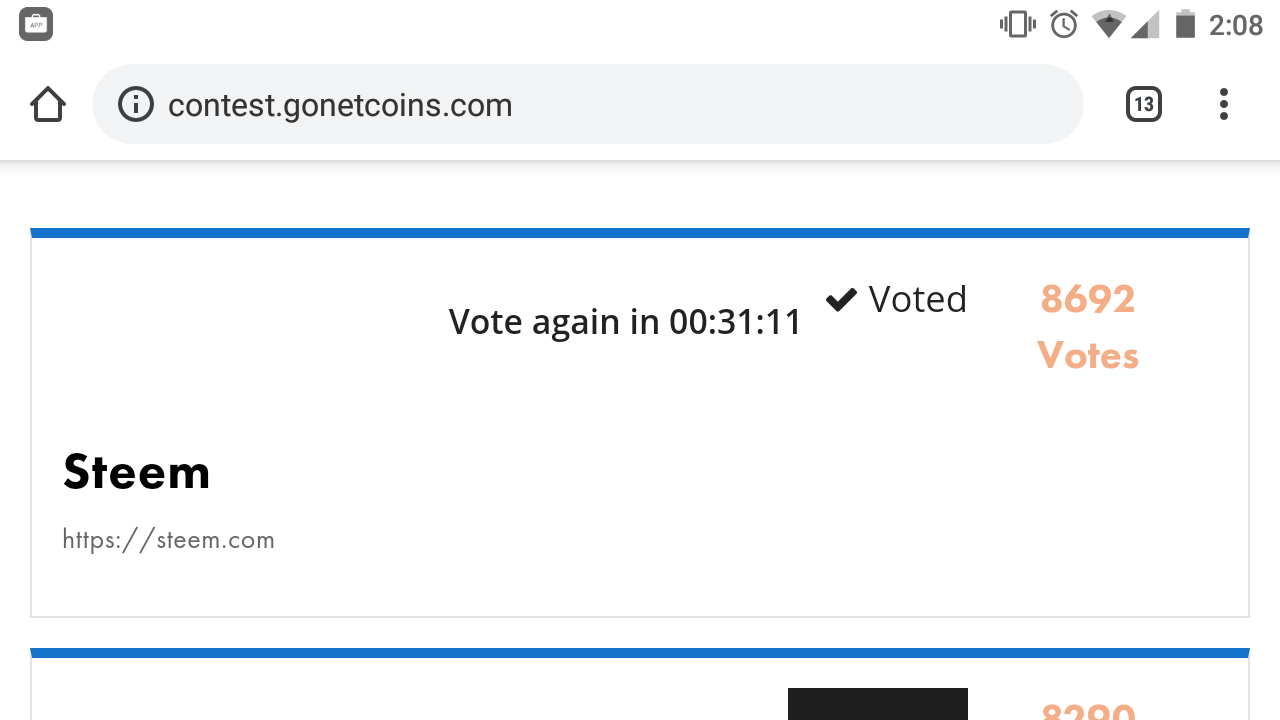
Task: Click the Vote again countdown timer text
Action: click(x=625, y=322)
